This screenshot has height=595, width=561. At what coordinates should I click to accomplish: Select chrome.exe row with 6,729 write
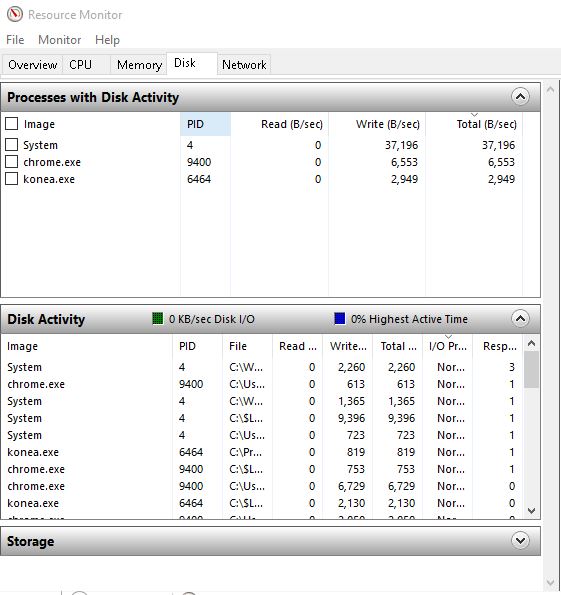coord(262,486)
